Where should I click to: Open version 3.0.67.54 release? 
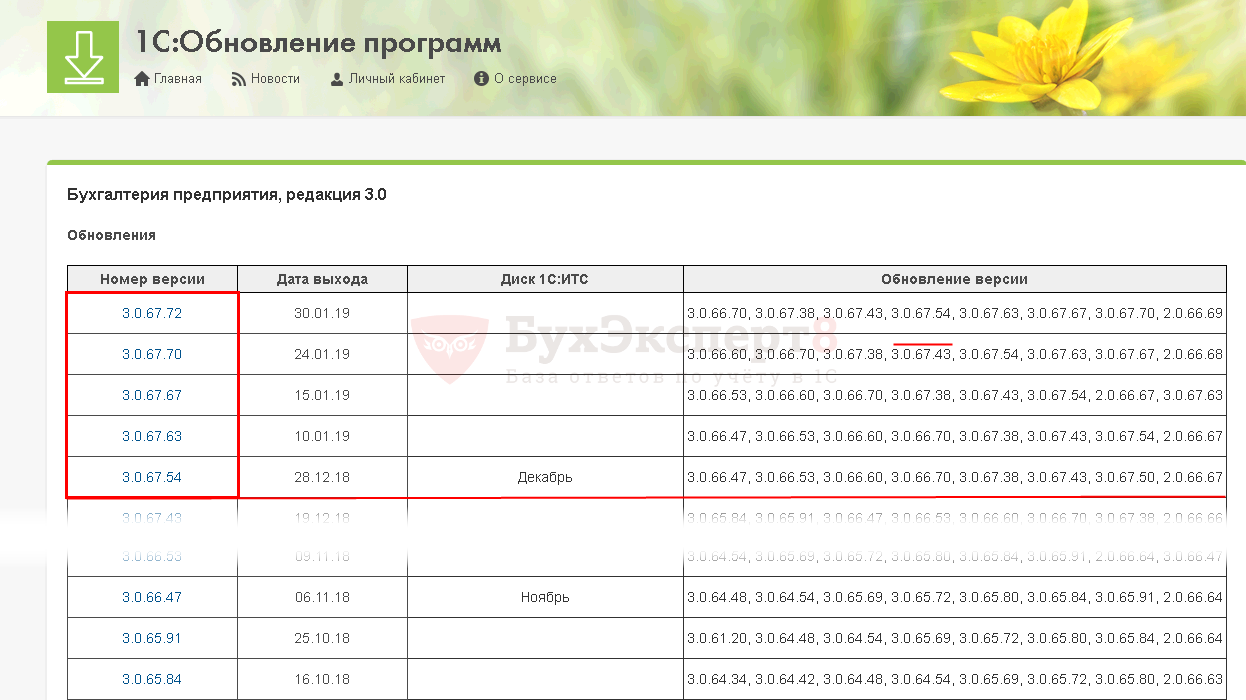152,477
